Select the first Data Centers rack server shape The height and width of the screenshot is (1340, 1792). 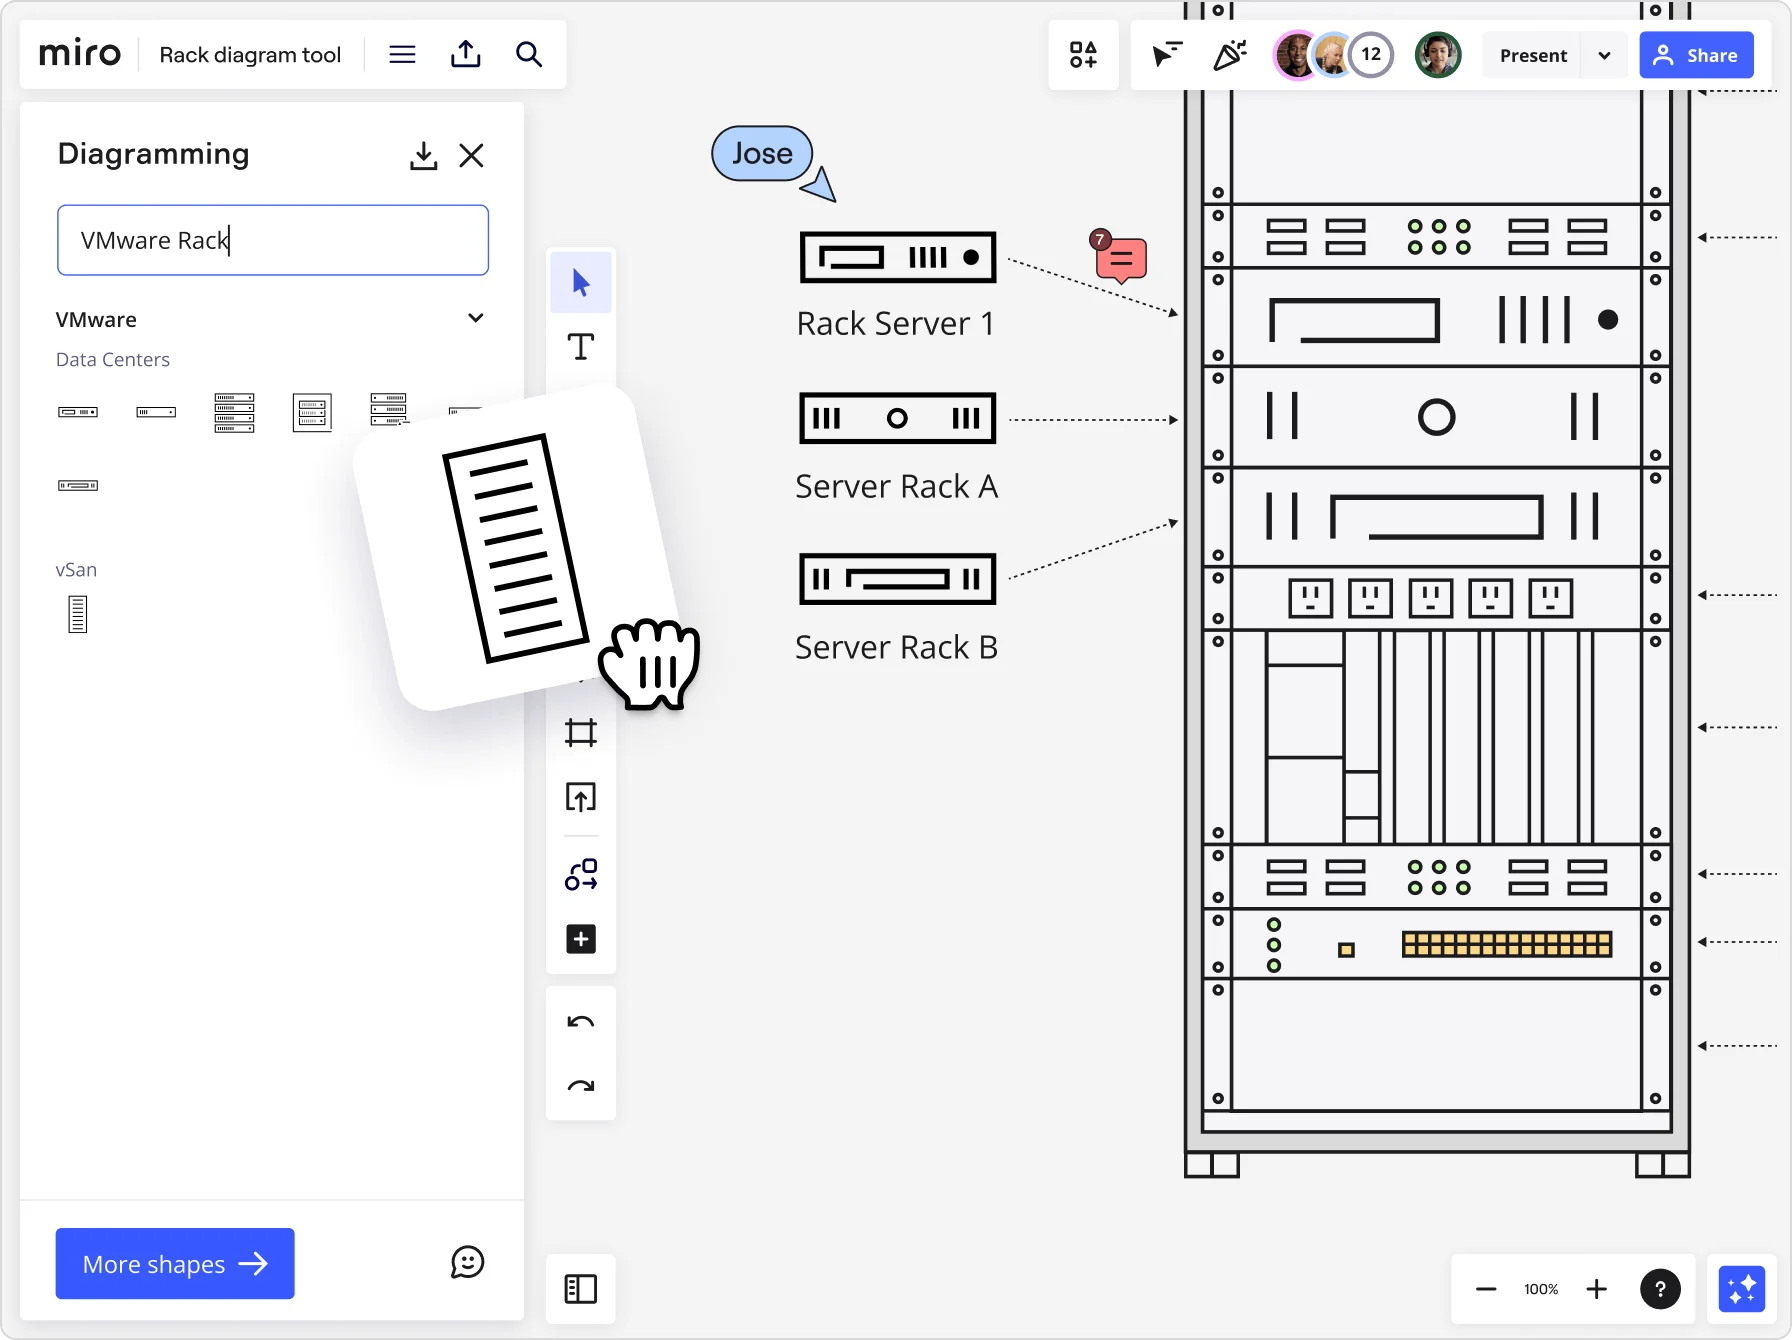[x=78, y=412]
